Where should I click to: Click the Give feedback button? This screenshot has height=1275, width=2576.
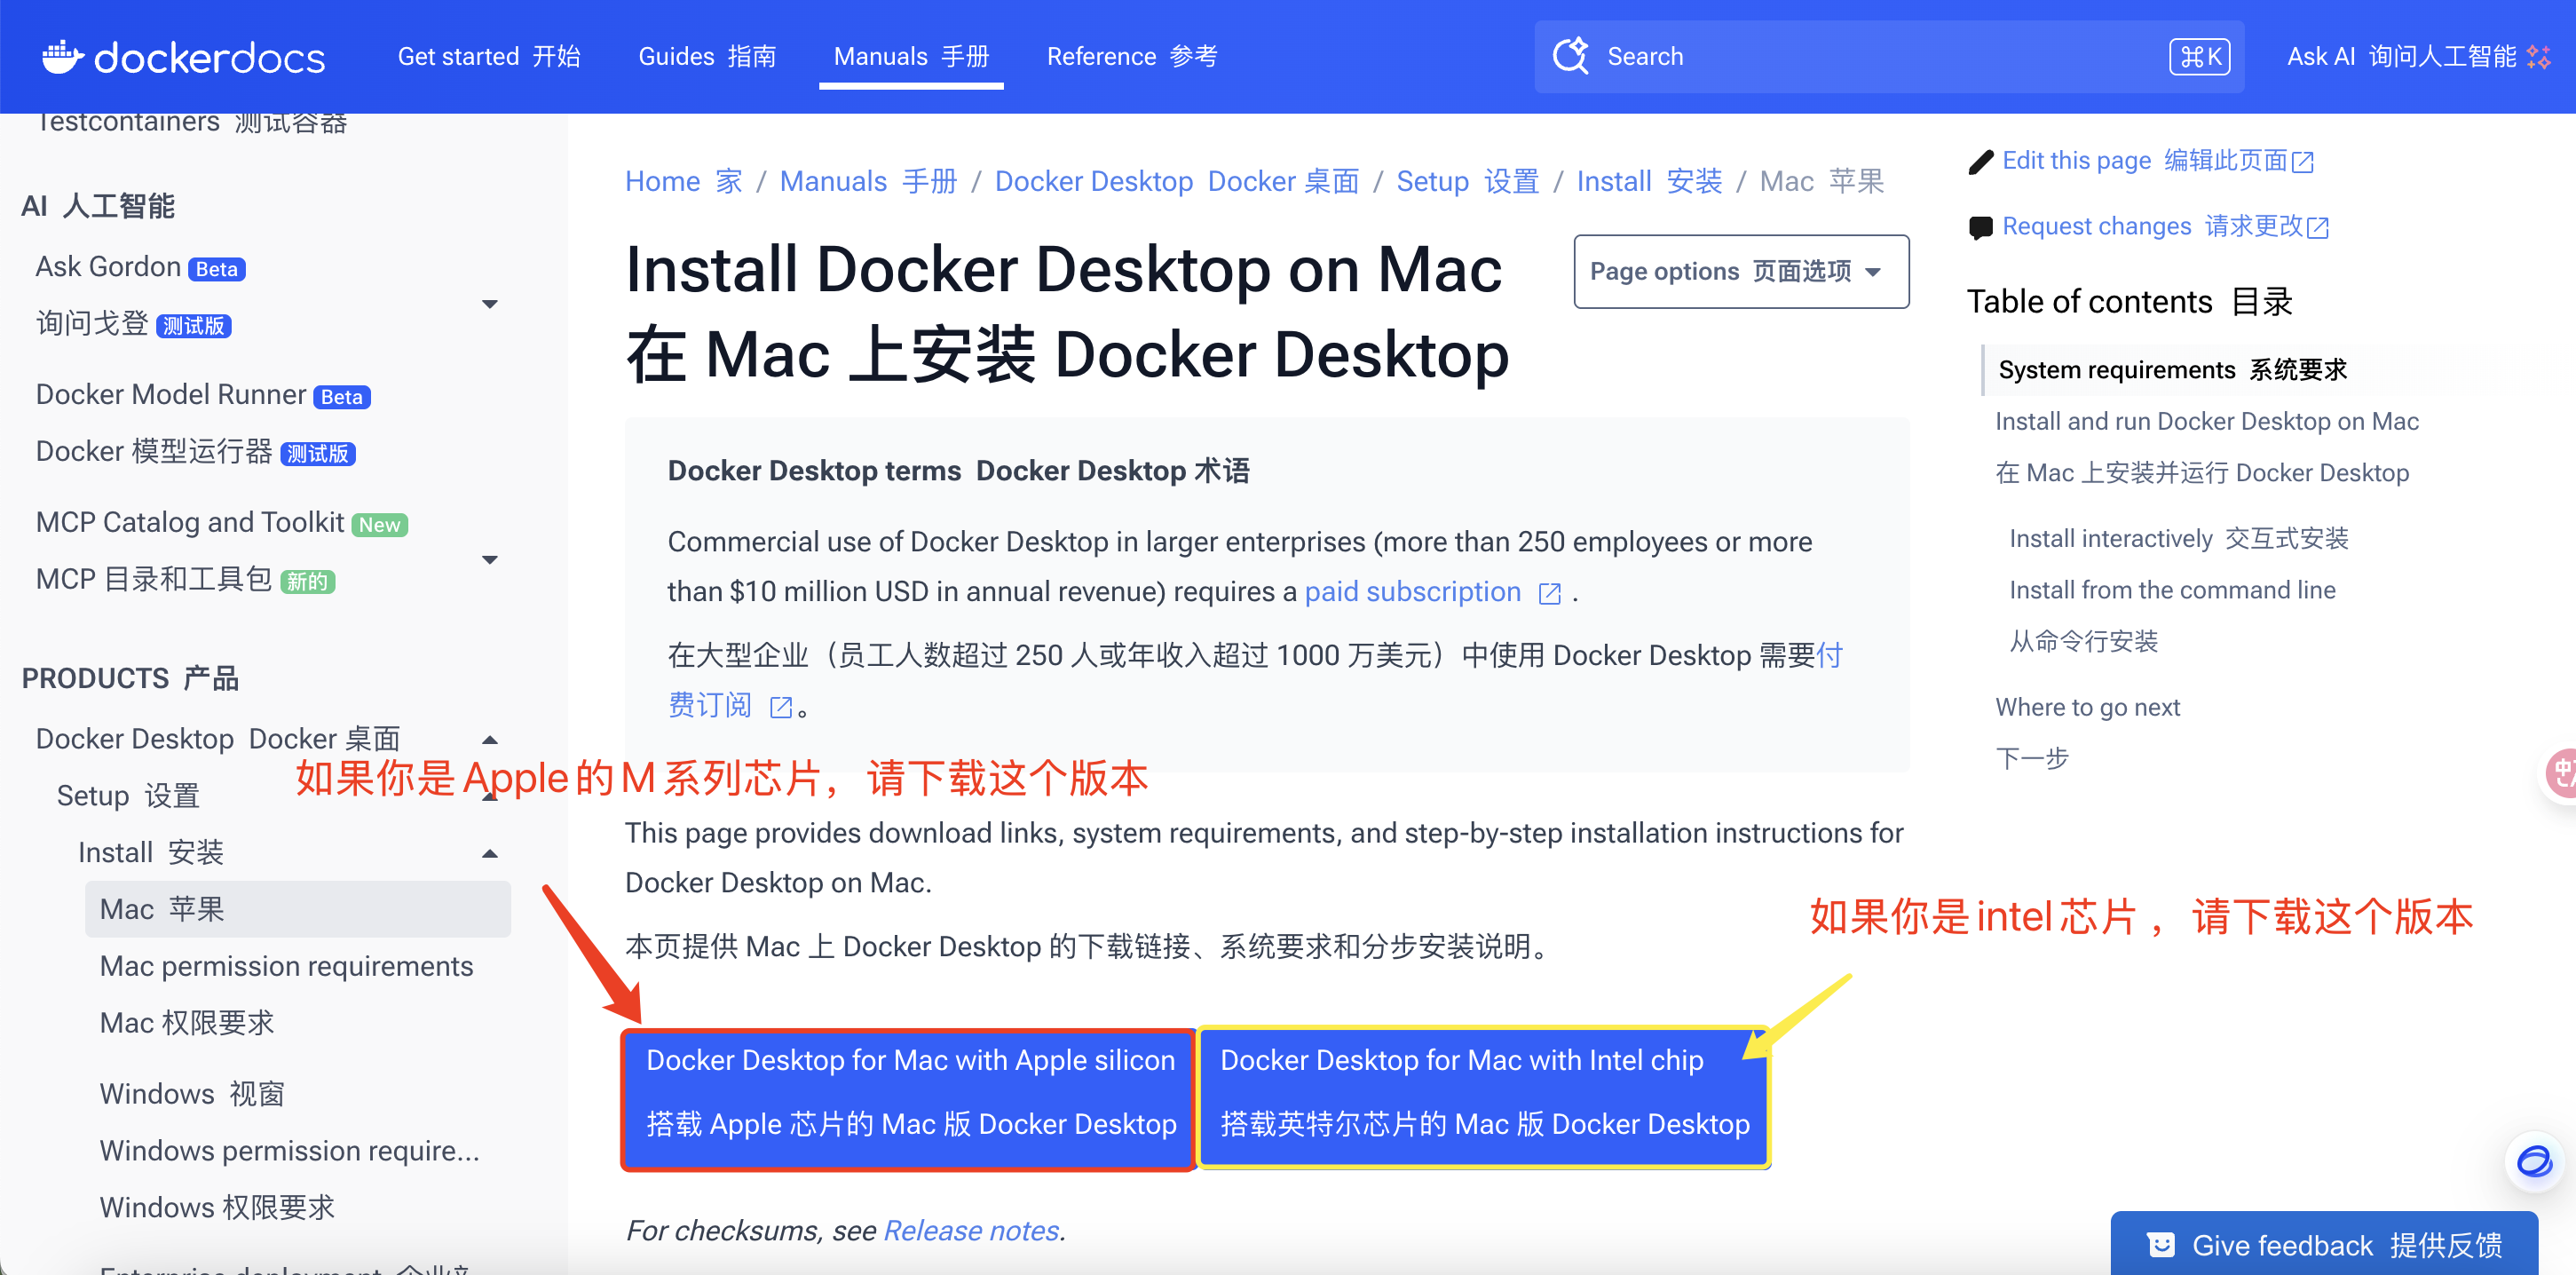click(2324, 1245)
